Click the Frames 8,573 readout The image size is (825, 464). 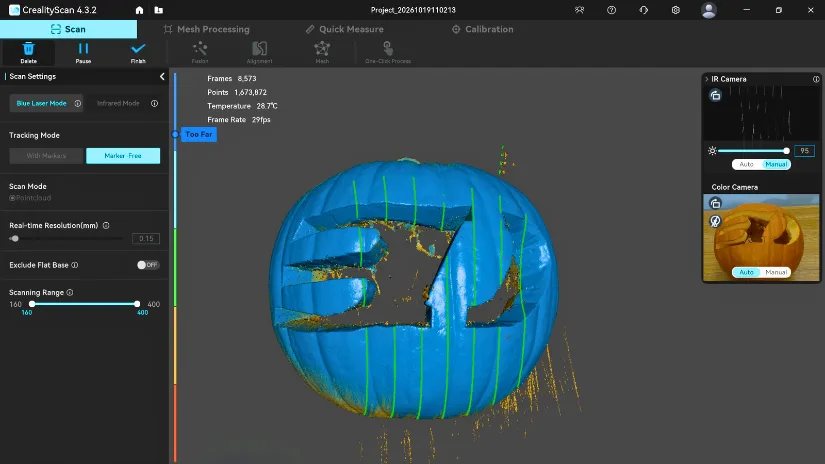click(x=232, y=78)
